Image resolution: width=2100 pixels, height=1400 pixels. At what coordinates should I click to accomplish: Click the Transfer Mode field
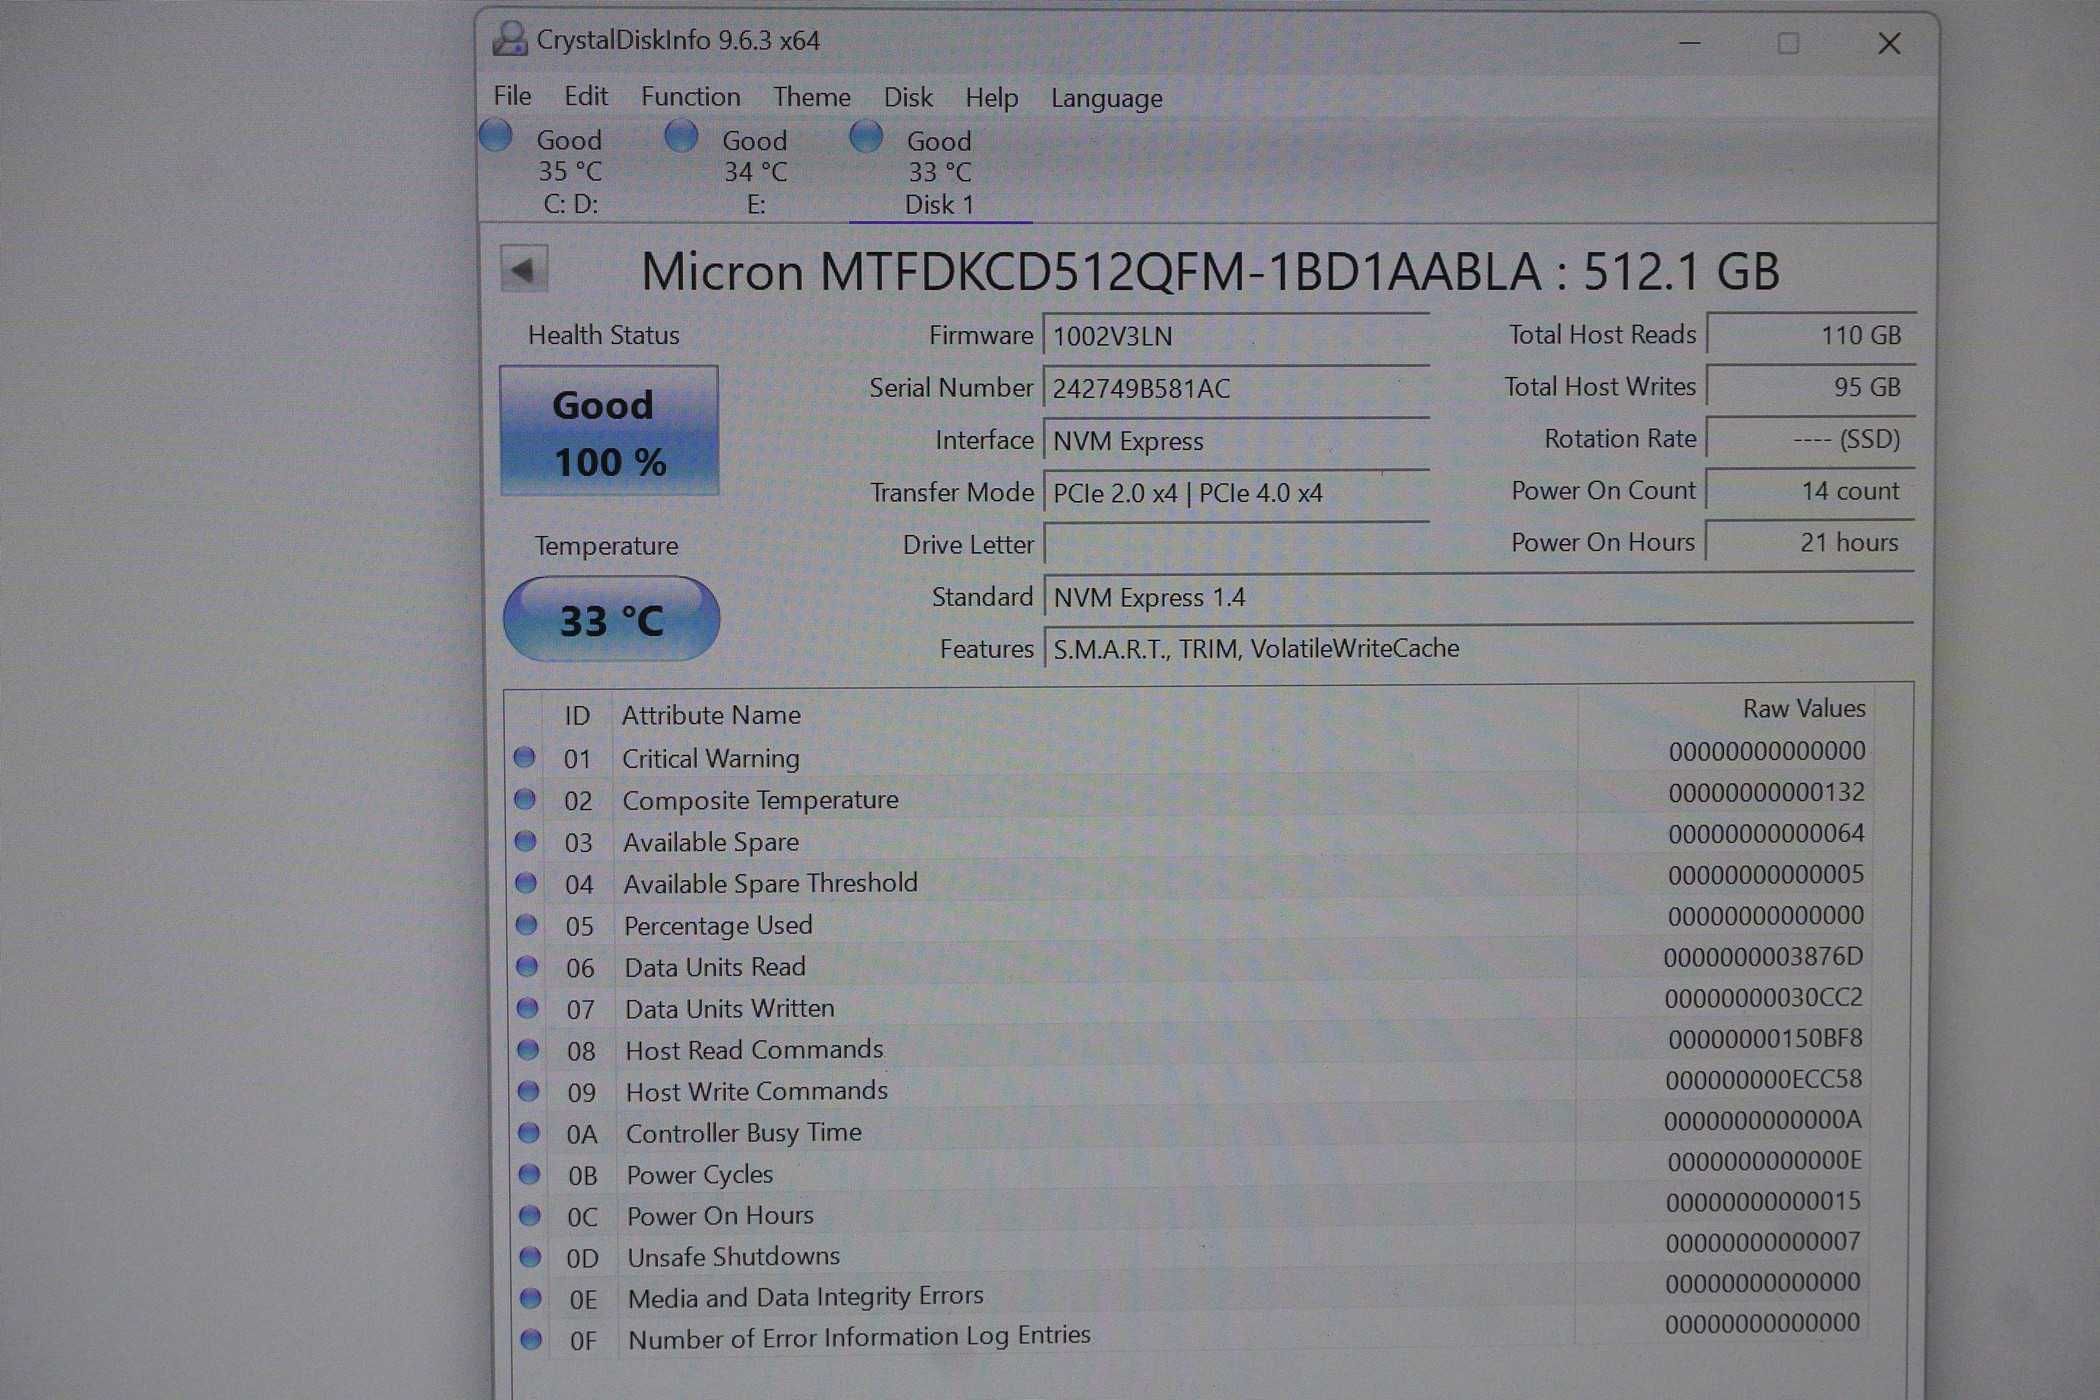(1236, 493)
